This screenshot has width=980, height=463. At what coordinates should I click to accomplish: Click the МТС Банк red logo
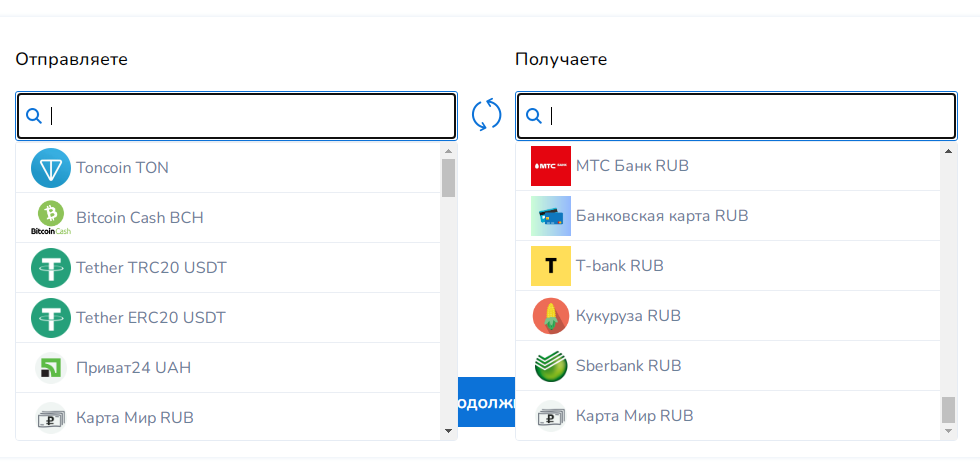551,166
